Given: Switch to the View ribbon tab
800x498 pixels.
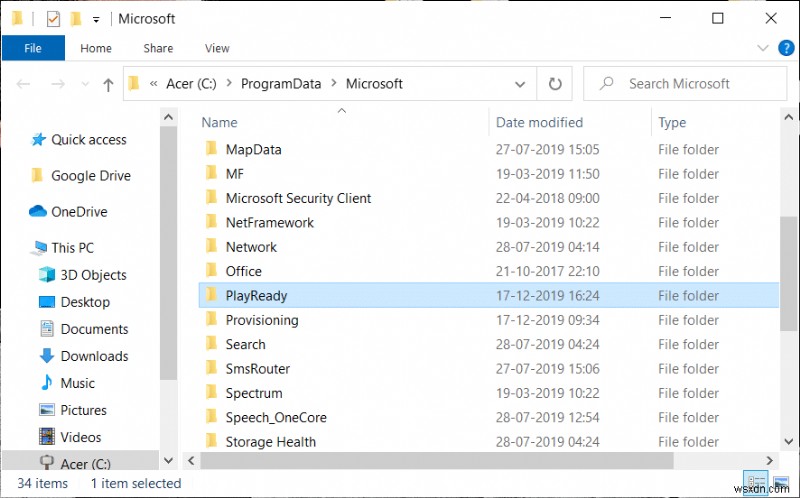Looking at the screenshot, I should (x=217, y=48).
